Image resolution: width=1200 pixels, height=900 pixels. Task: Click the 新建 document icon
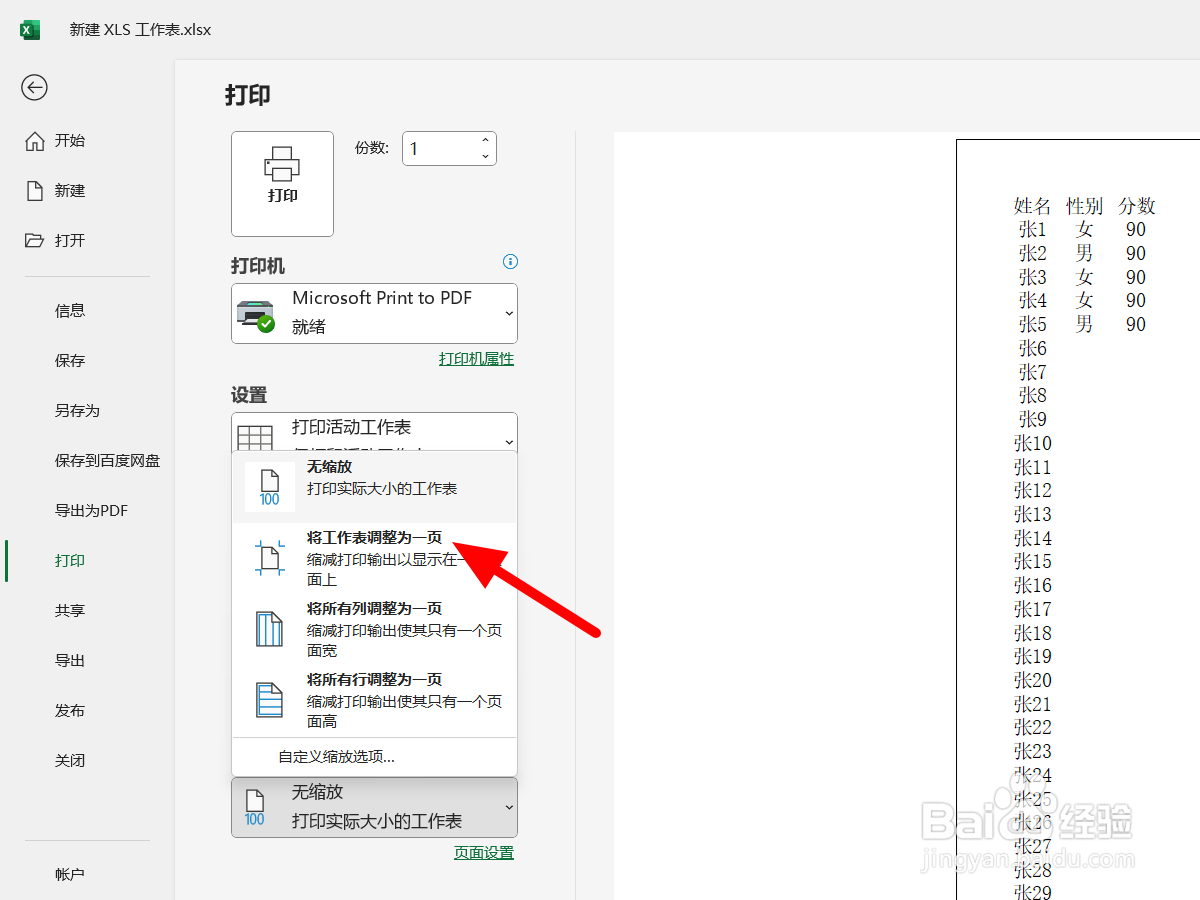coord(35,191)
